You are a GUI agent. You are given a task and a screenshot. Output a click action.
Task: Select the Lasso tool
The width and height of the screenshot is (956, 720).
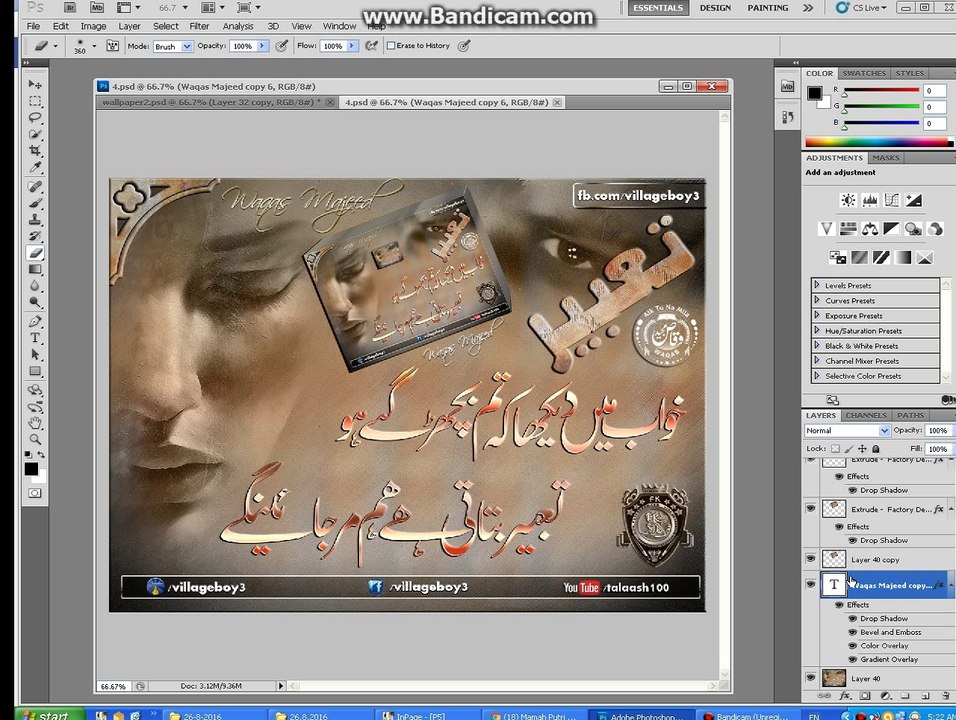pyautogui.click(x=35, y=118)
